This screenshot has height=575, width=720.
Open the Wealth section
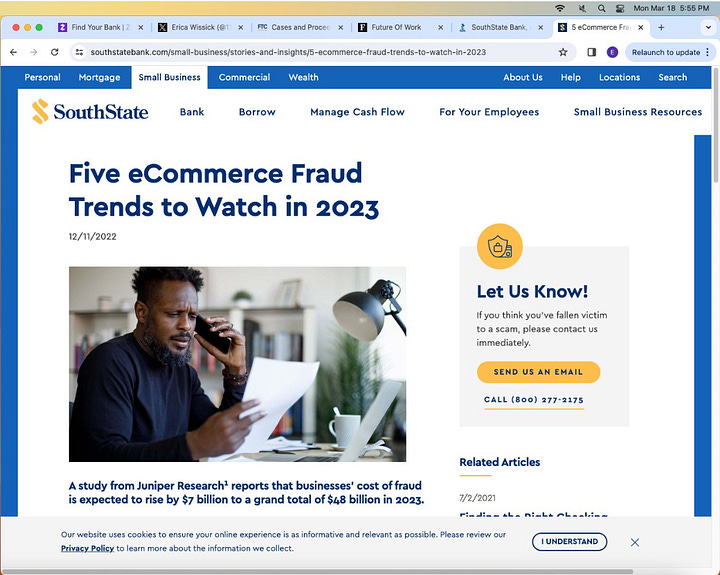(x=303, y=77)
